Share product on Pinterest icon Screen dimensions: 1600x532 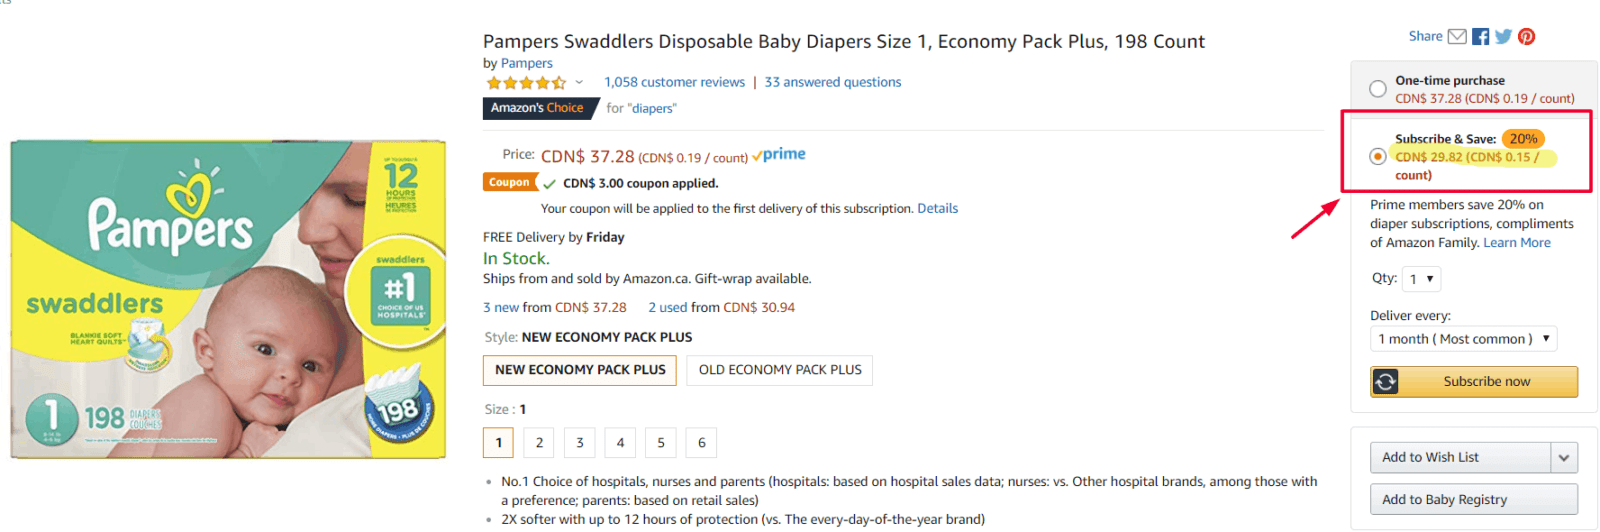tap(1526, 37)
